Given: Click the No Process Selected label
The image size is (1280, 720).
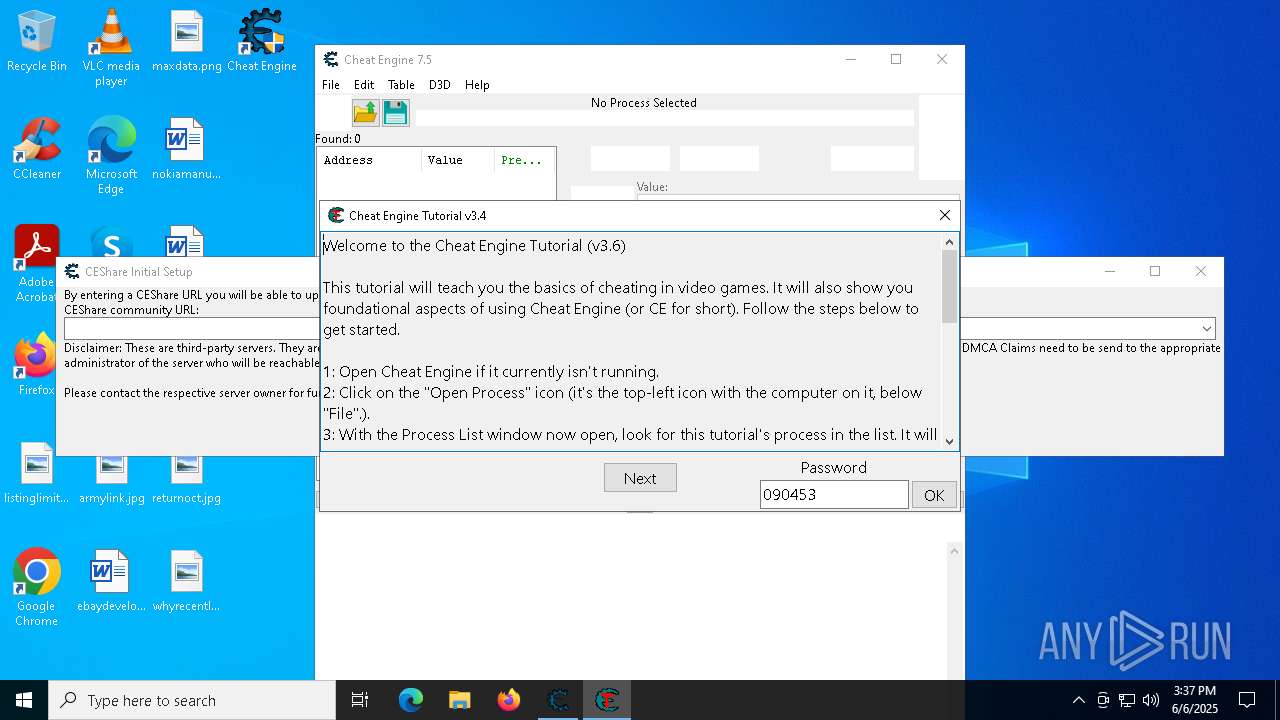Looking at the screenshot, I should pos(643,103).
